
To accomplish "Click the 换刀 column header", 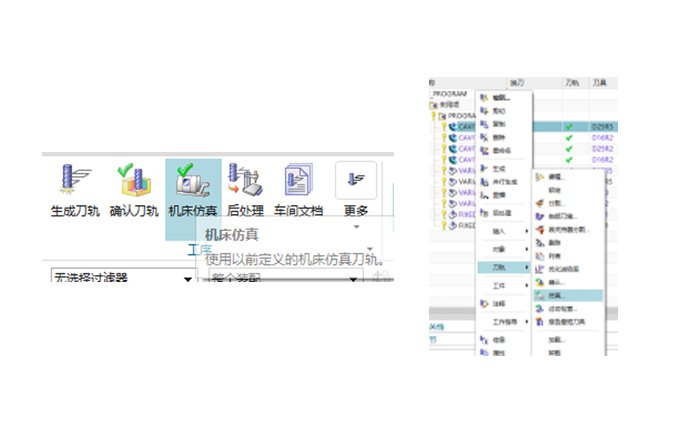I will click(x=518, y=81).
